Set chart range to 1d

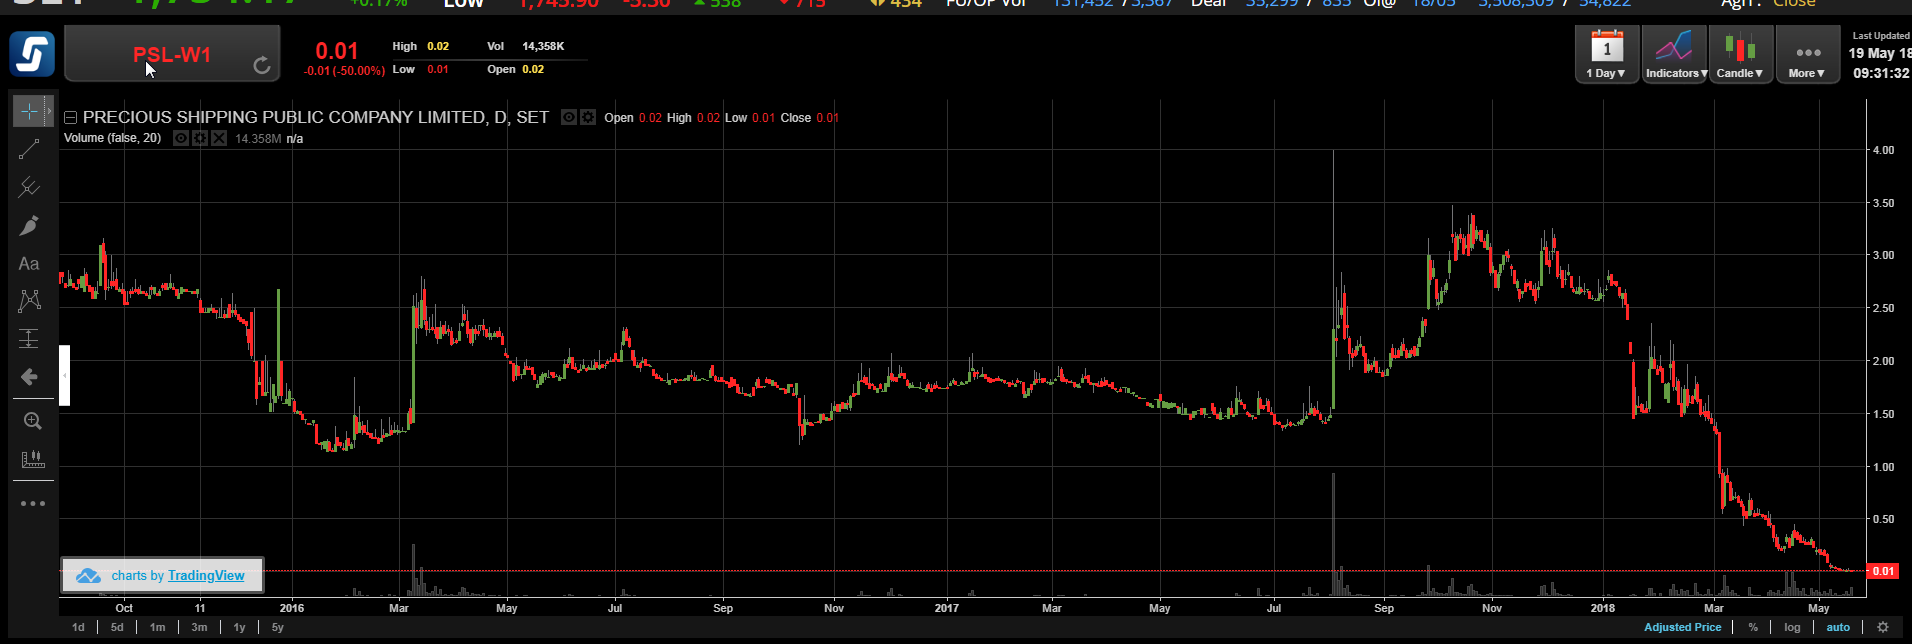click(78, 627)
